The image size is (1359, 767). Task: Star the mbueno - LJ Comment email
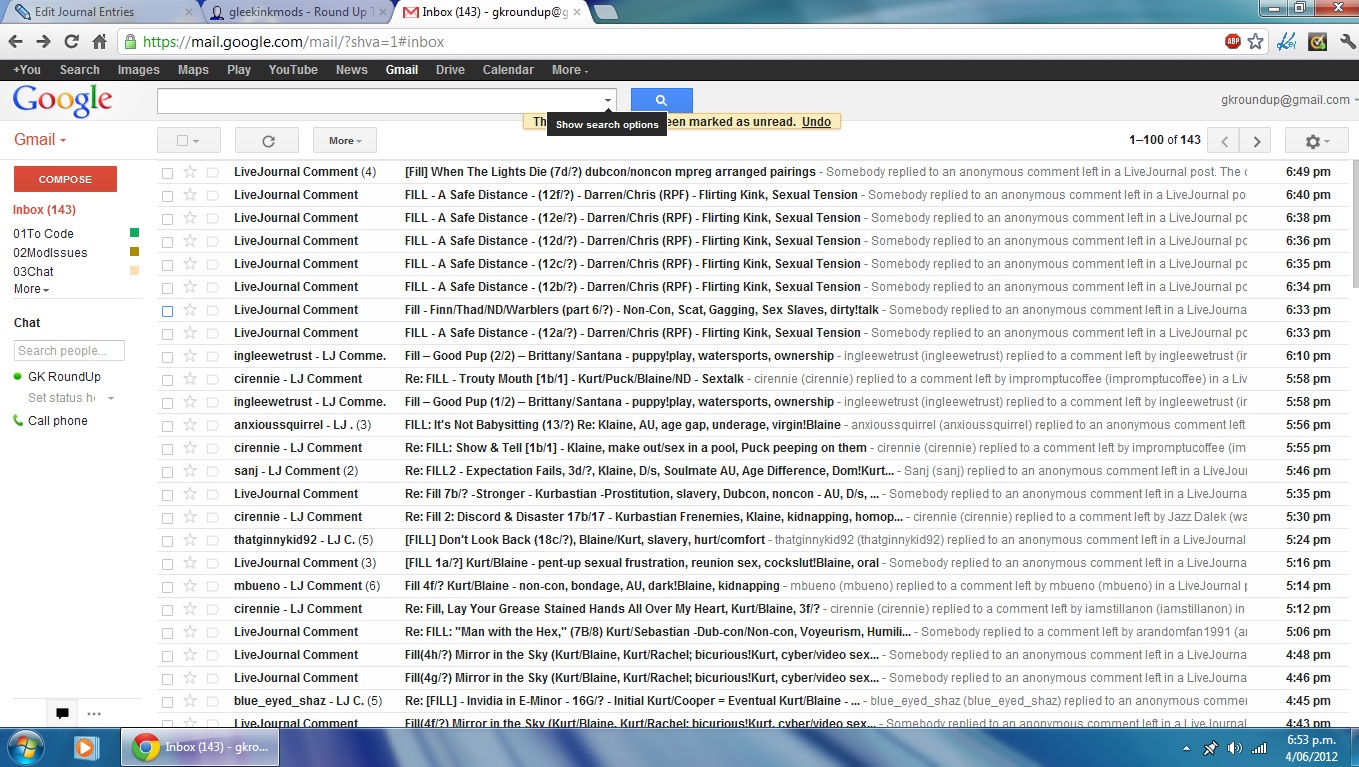point(190,586)
